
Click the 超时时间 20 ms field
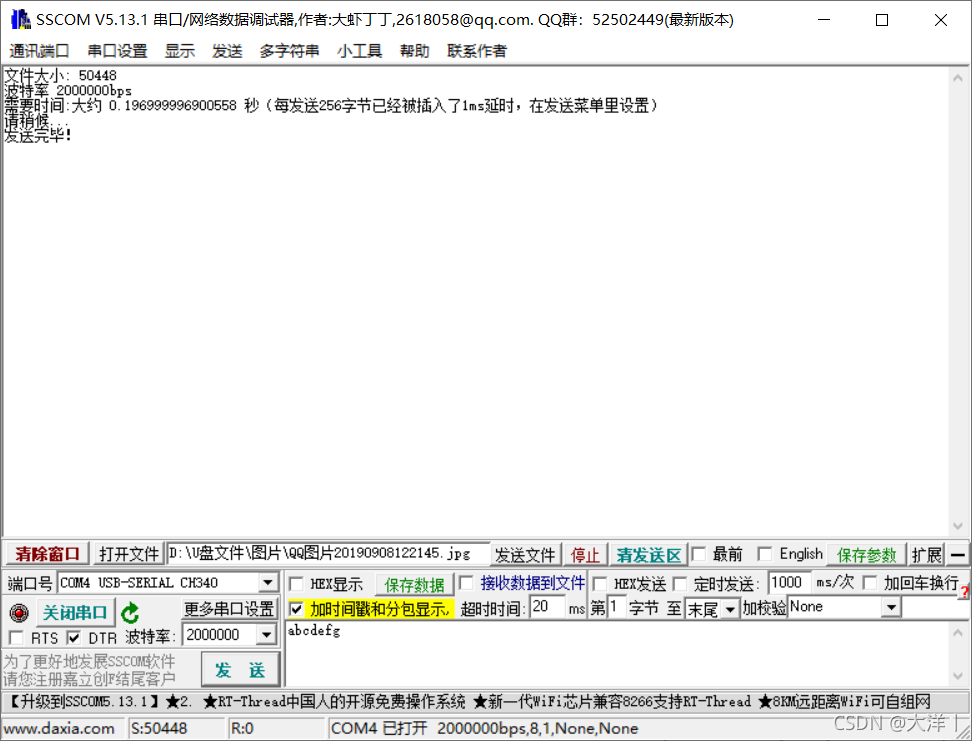coord(547,607)
